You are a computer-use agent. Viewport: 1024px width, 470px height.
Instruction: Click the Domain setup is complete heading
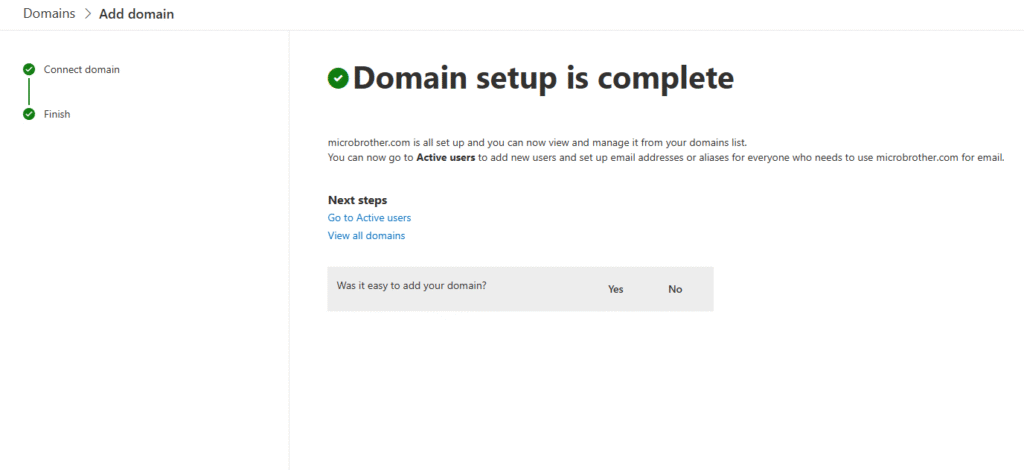click(x=543, y=77)
